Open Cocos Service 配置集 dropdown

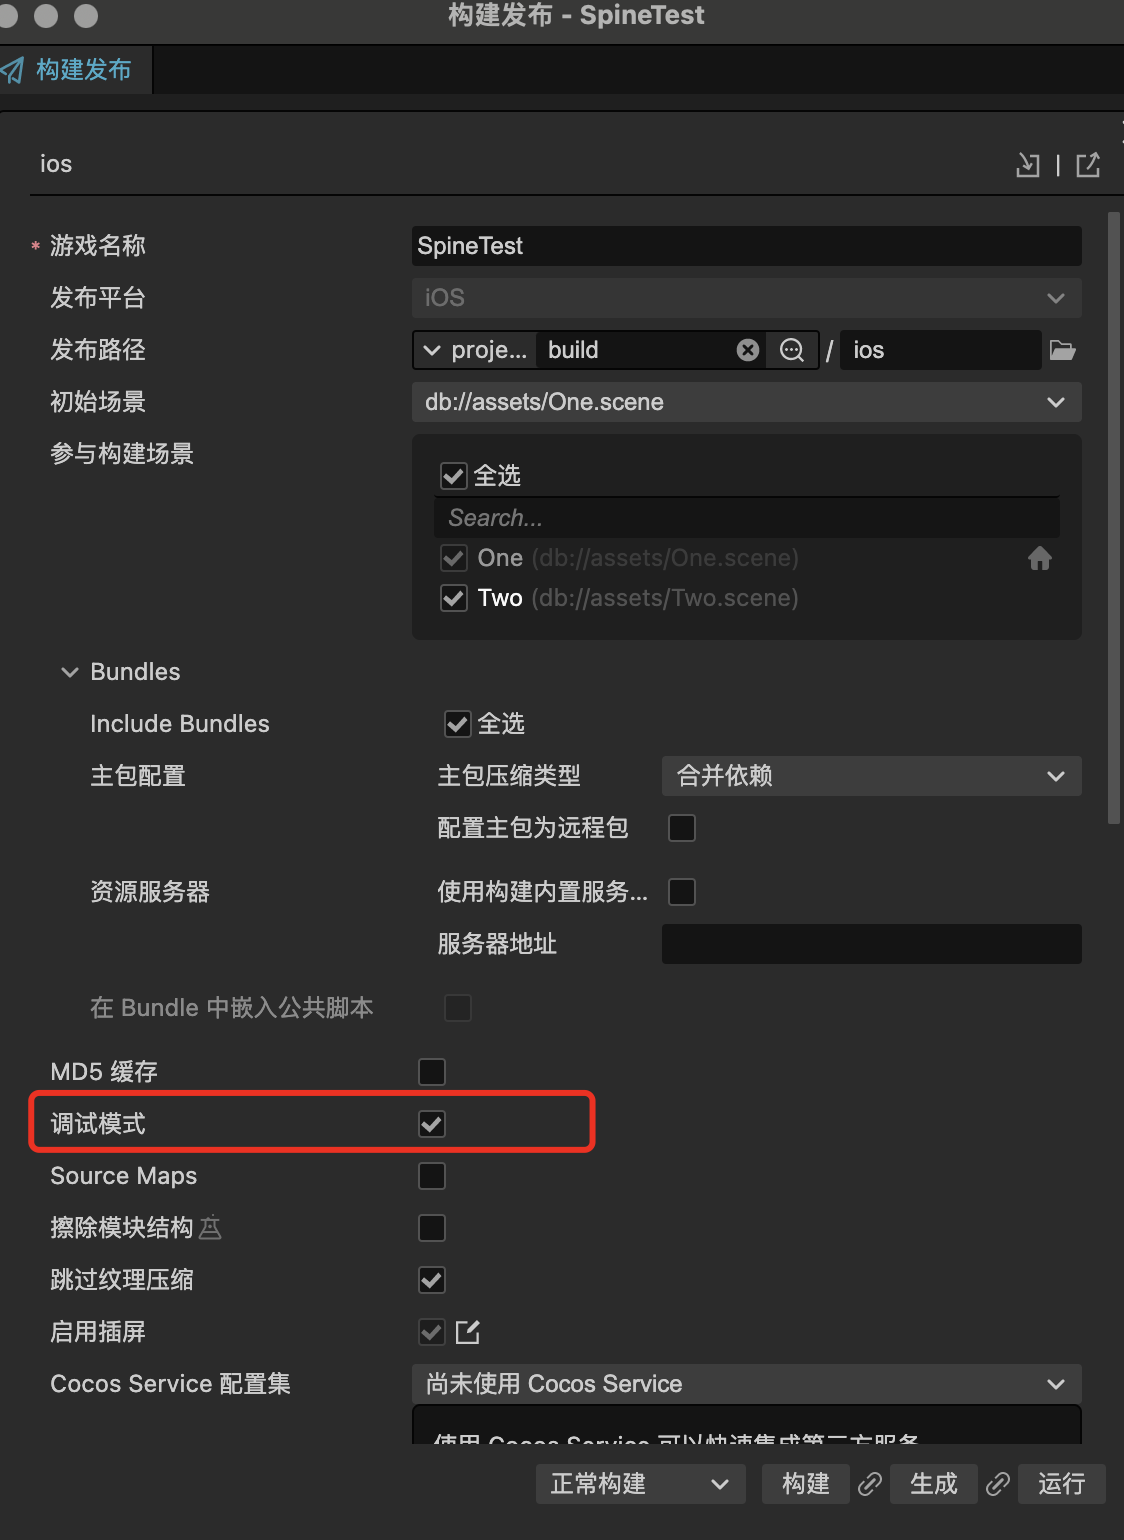[747, 1384]
